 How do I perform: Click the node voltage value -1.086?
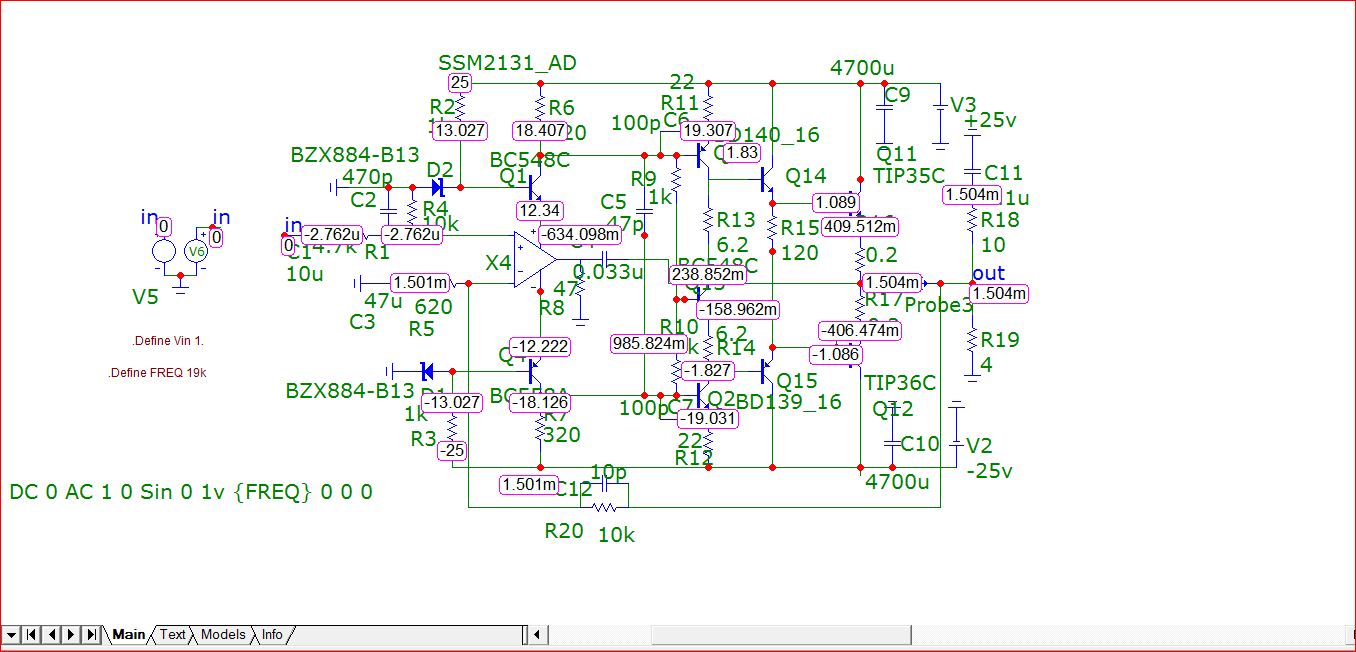point(836,354)
